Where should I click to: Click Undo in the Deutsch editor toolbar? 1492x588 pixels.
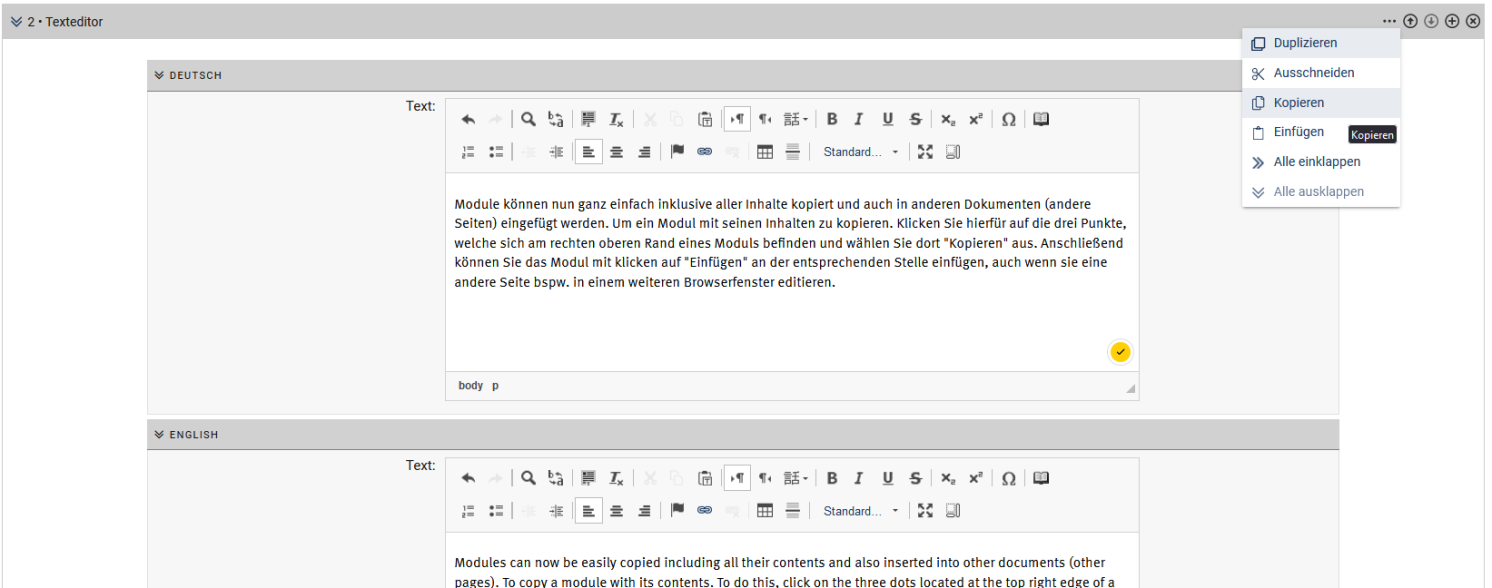(x=468, y=120)
